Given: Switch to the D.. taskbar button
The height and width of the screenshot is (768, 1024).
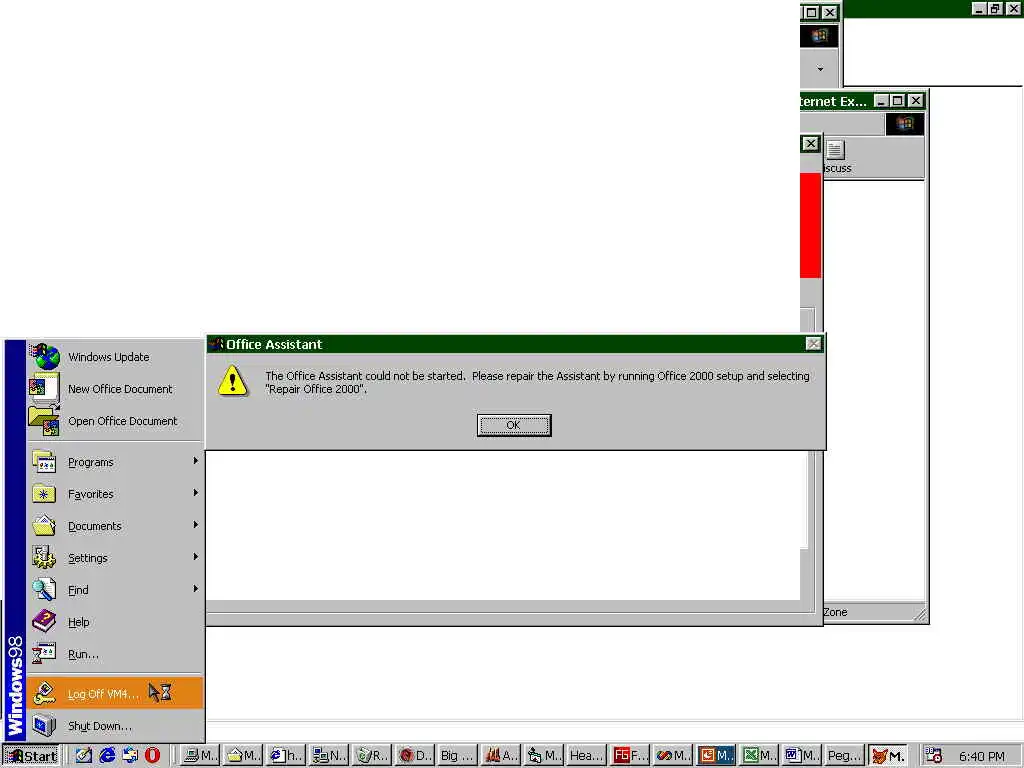Looking at the screenshot, I should click(x=414, y=756).
